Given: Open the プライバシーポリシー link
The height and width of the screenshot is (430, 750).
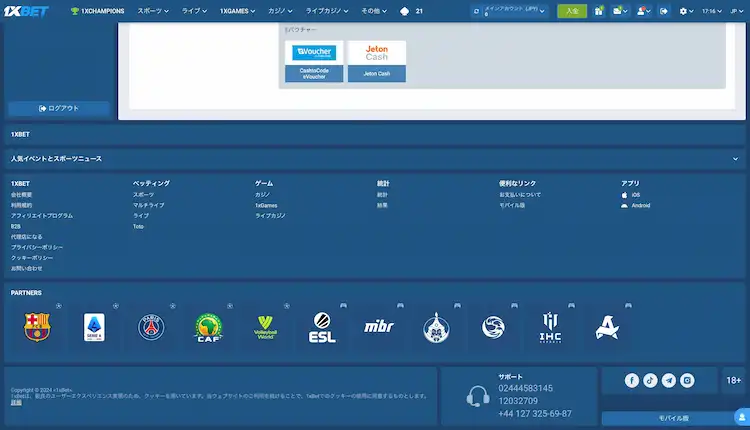Looking at the screenshot, I should click(37, 247).
